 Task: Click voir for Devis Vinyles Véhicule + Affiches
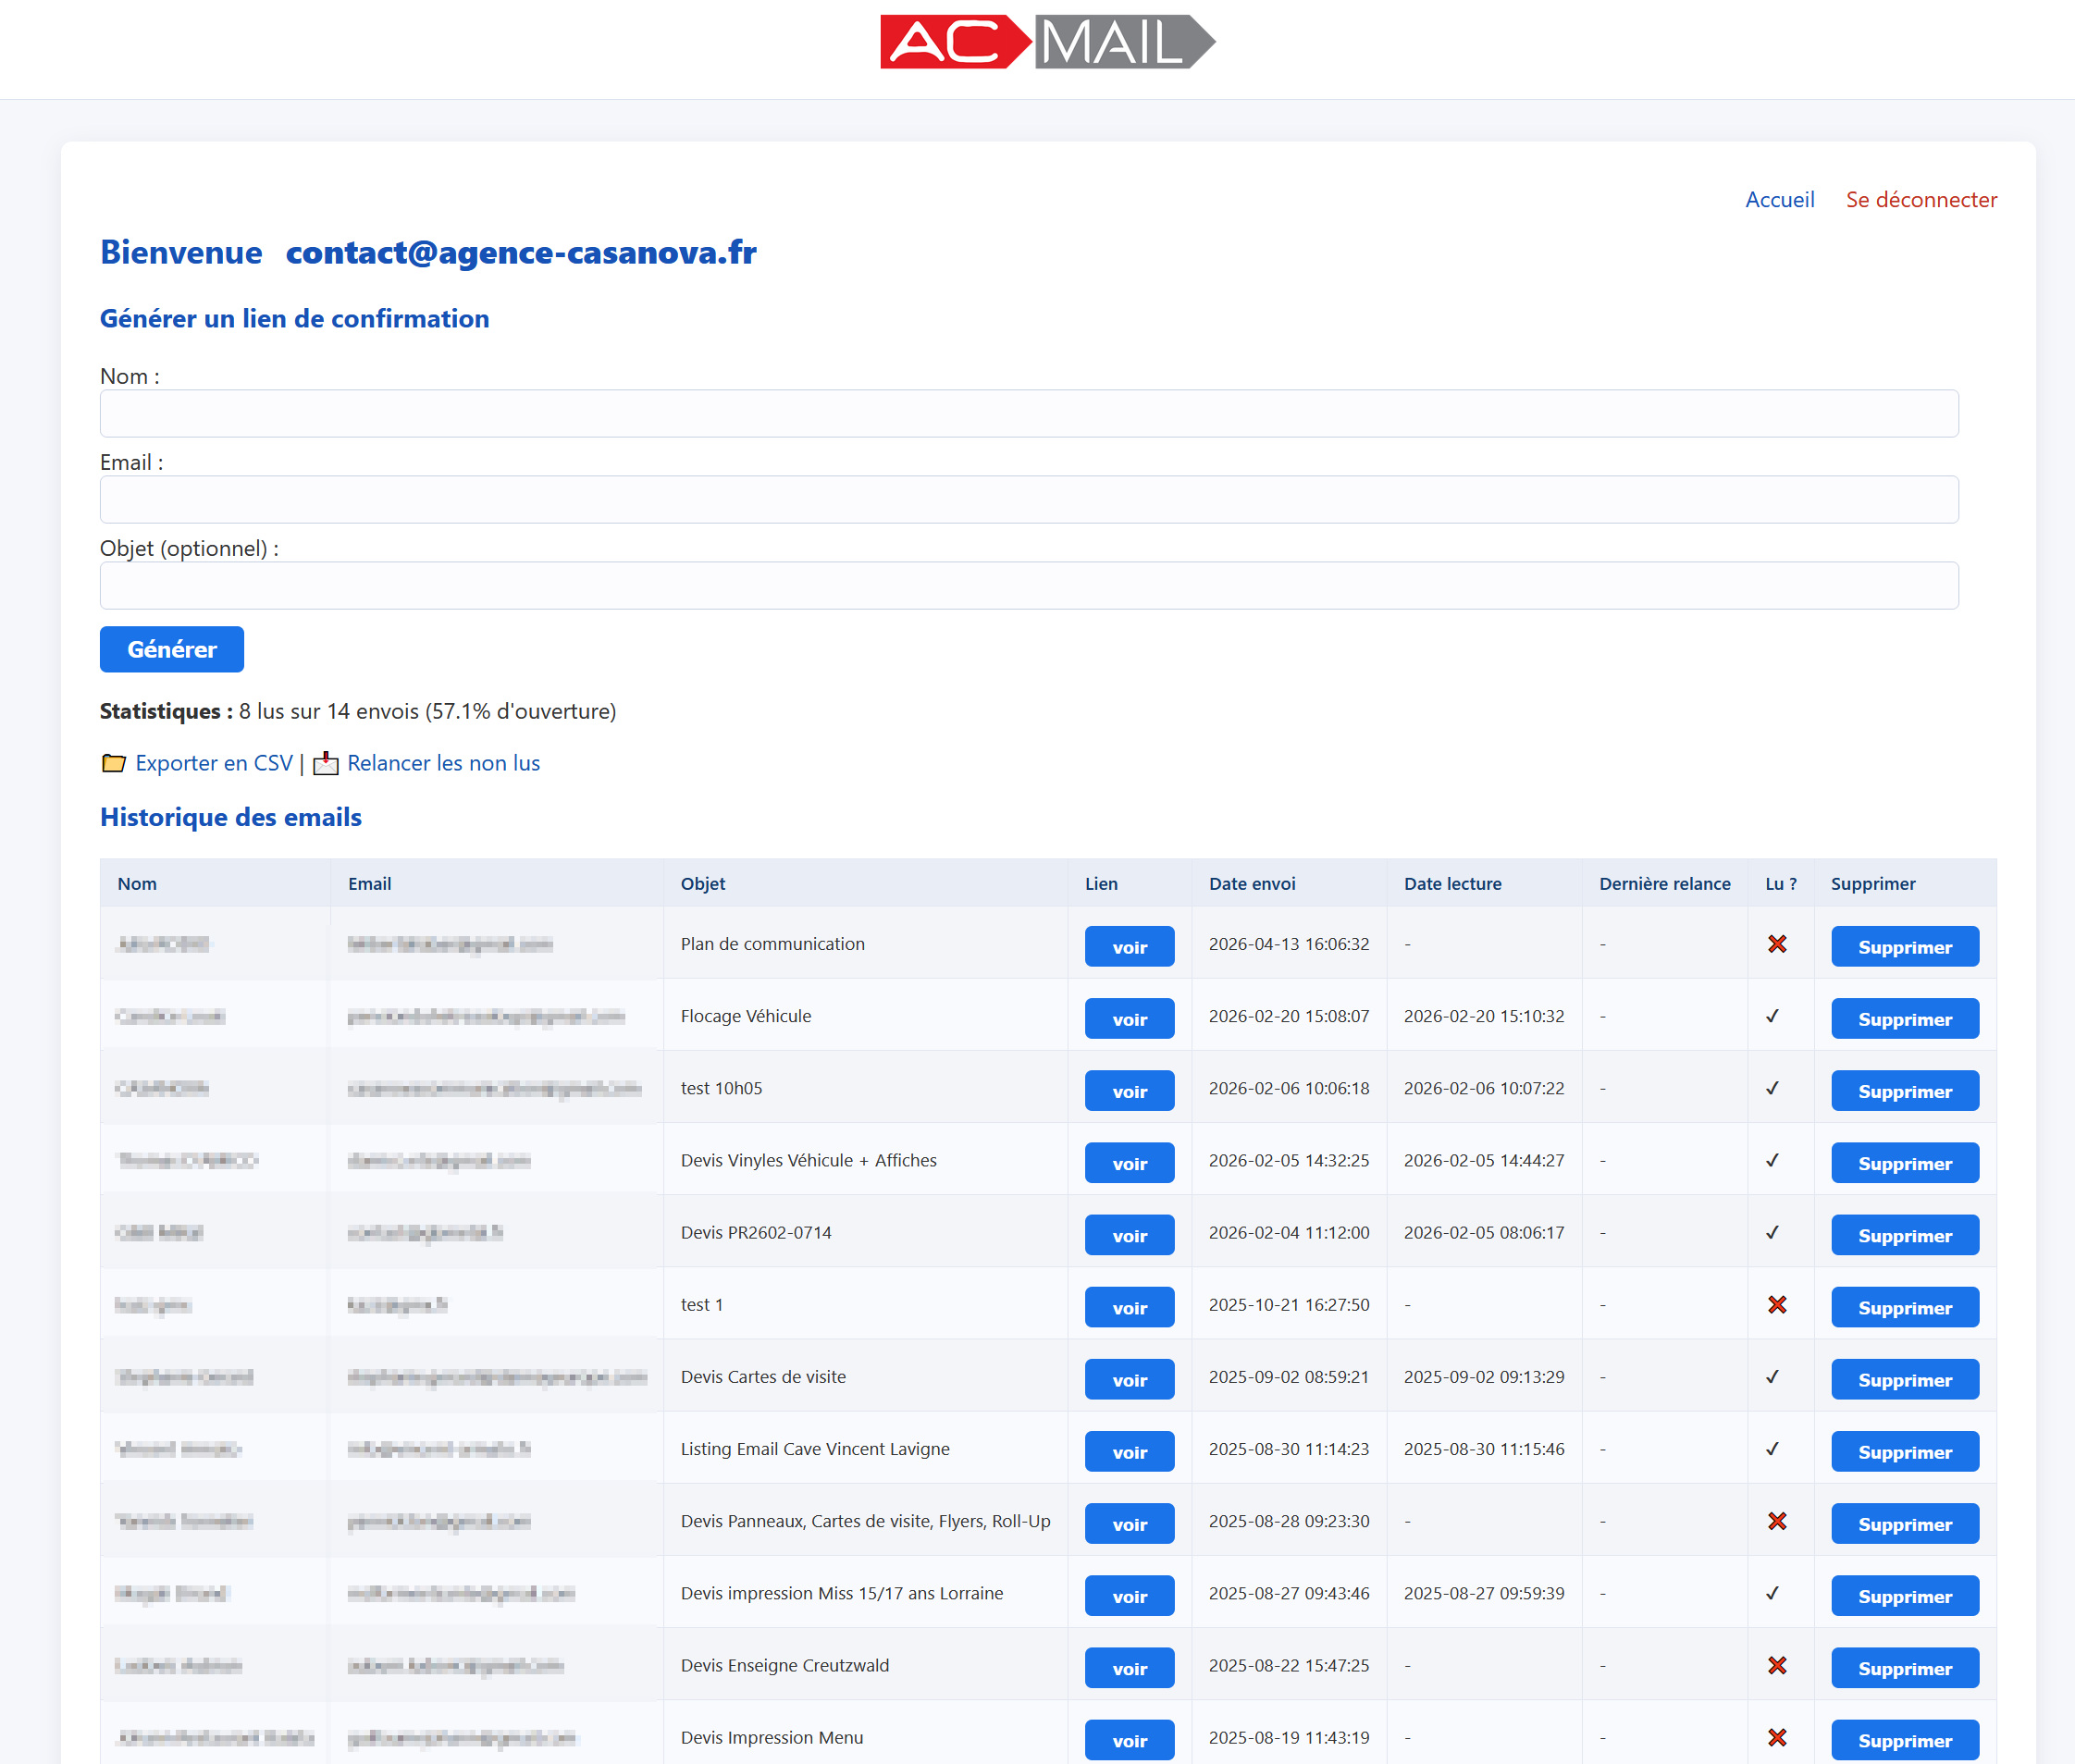coord(1129,1163)
